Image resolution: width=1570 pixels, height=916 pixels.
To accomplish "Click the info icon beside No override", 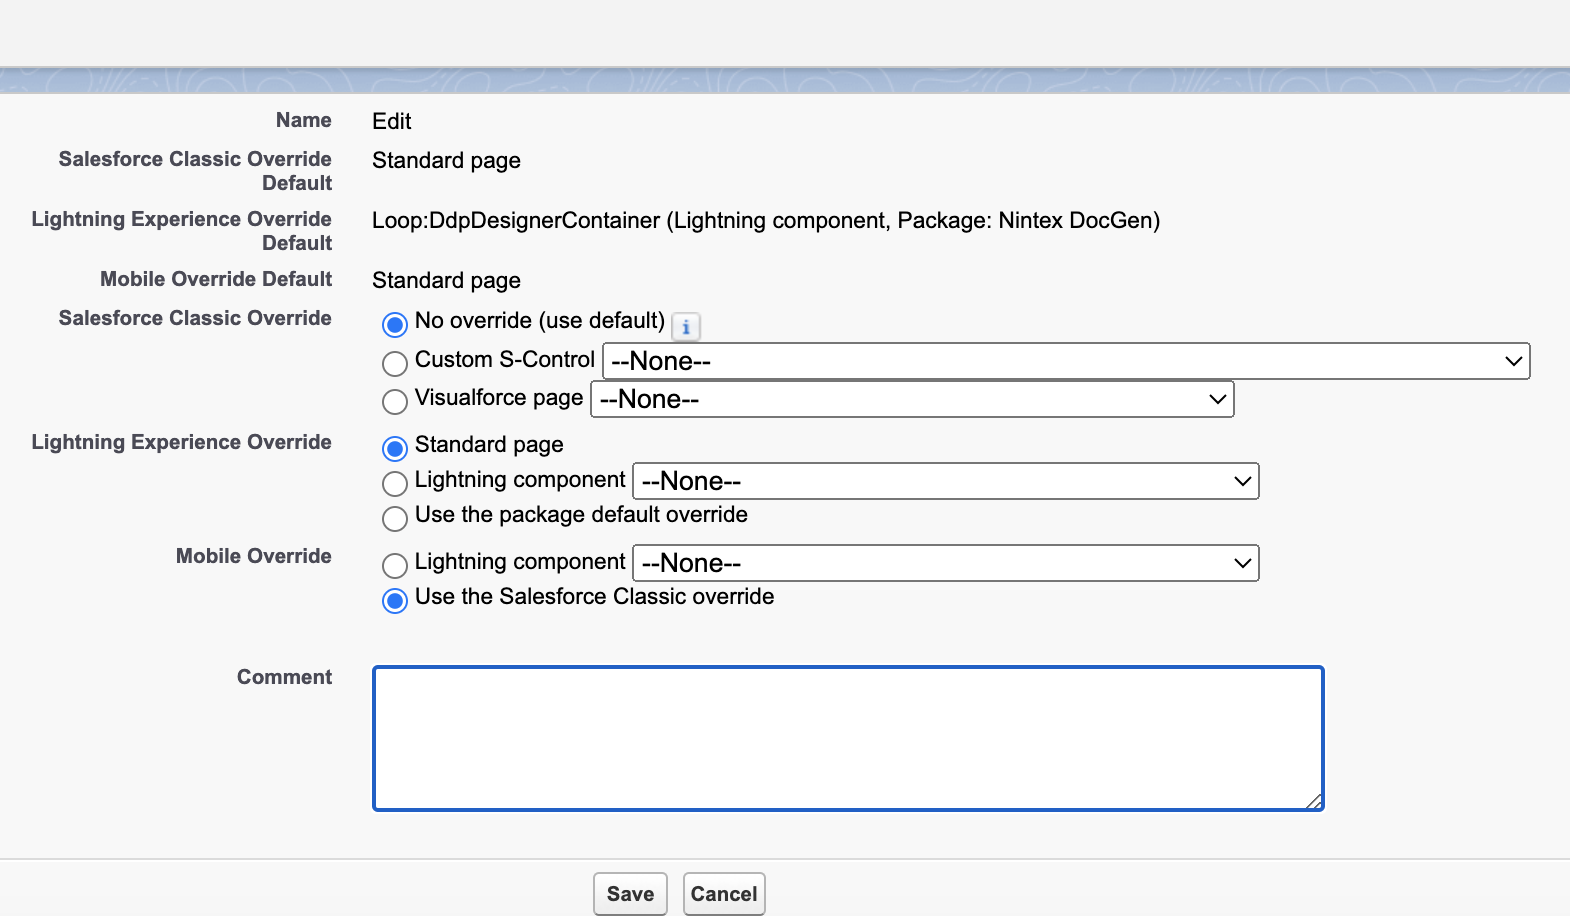I will click(686, 327).
